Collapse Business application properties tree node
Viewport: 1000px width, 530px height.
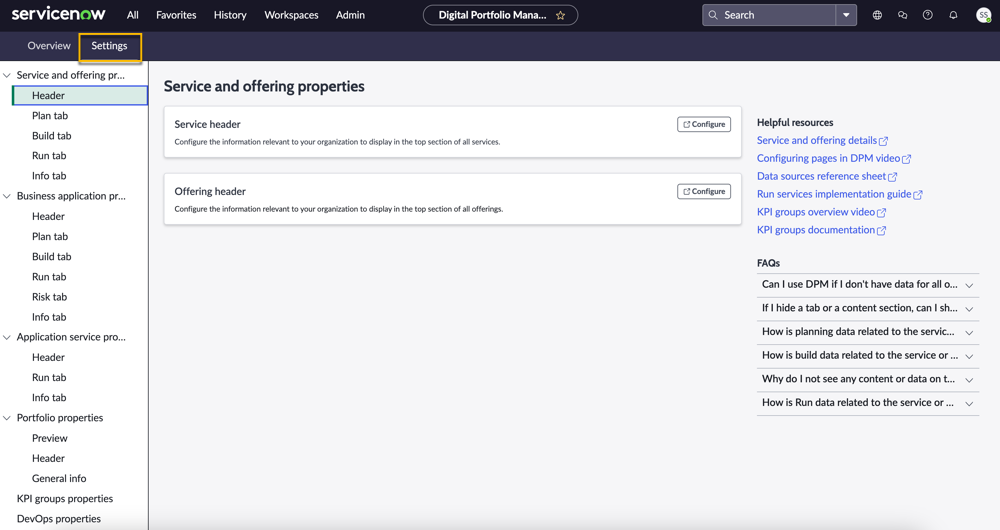7,196
